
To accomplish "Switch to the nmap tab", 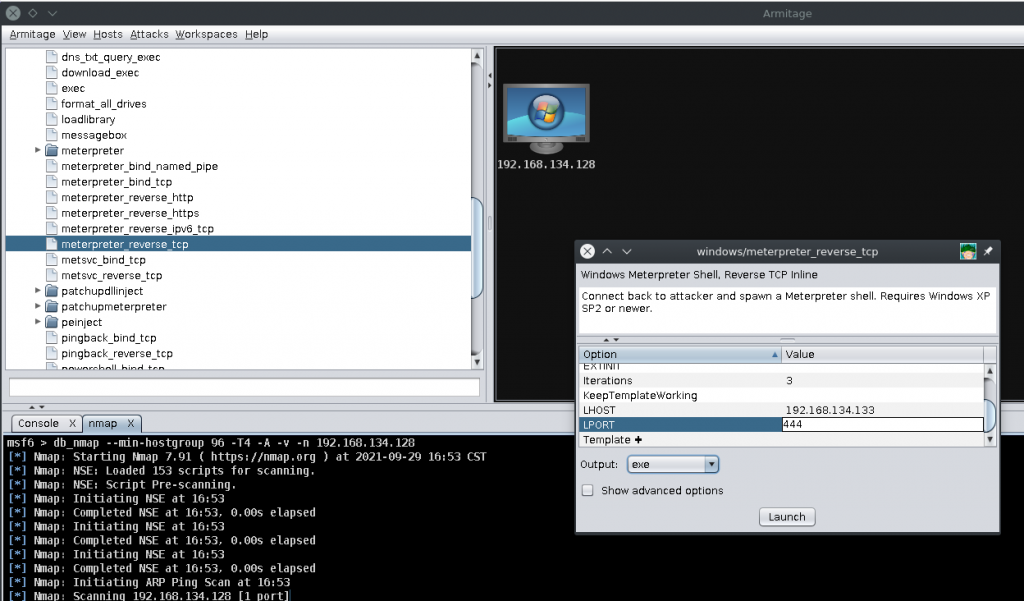I will tap(103, 423).
